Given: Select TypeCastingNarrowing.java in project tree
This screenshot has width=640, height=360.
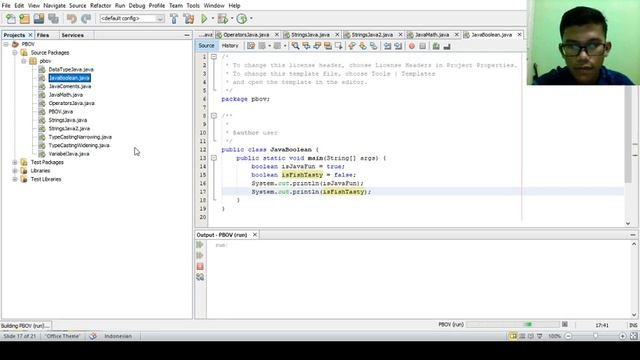Looking at the screenshot, I should [x=80, y=137].
